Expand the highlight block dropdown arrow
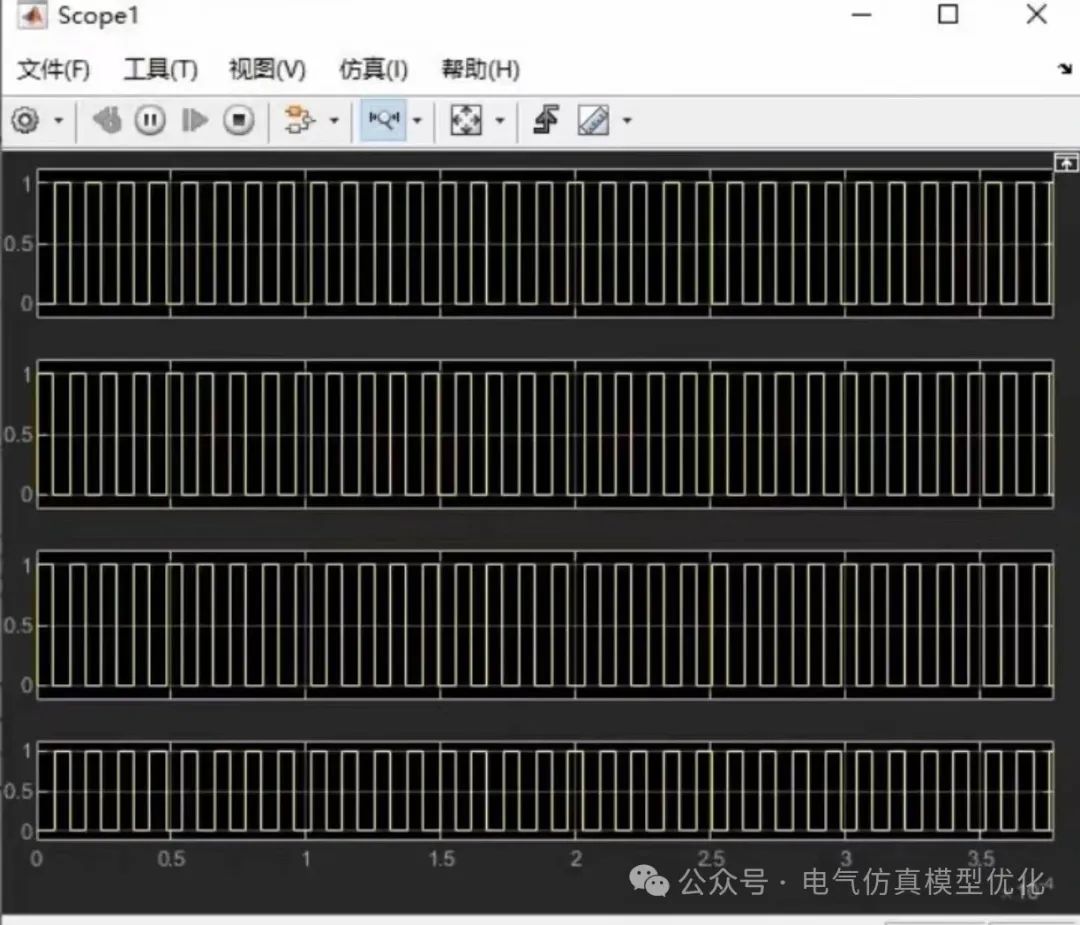 (x=334, y=121)
